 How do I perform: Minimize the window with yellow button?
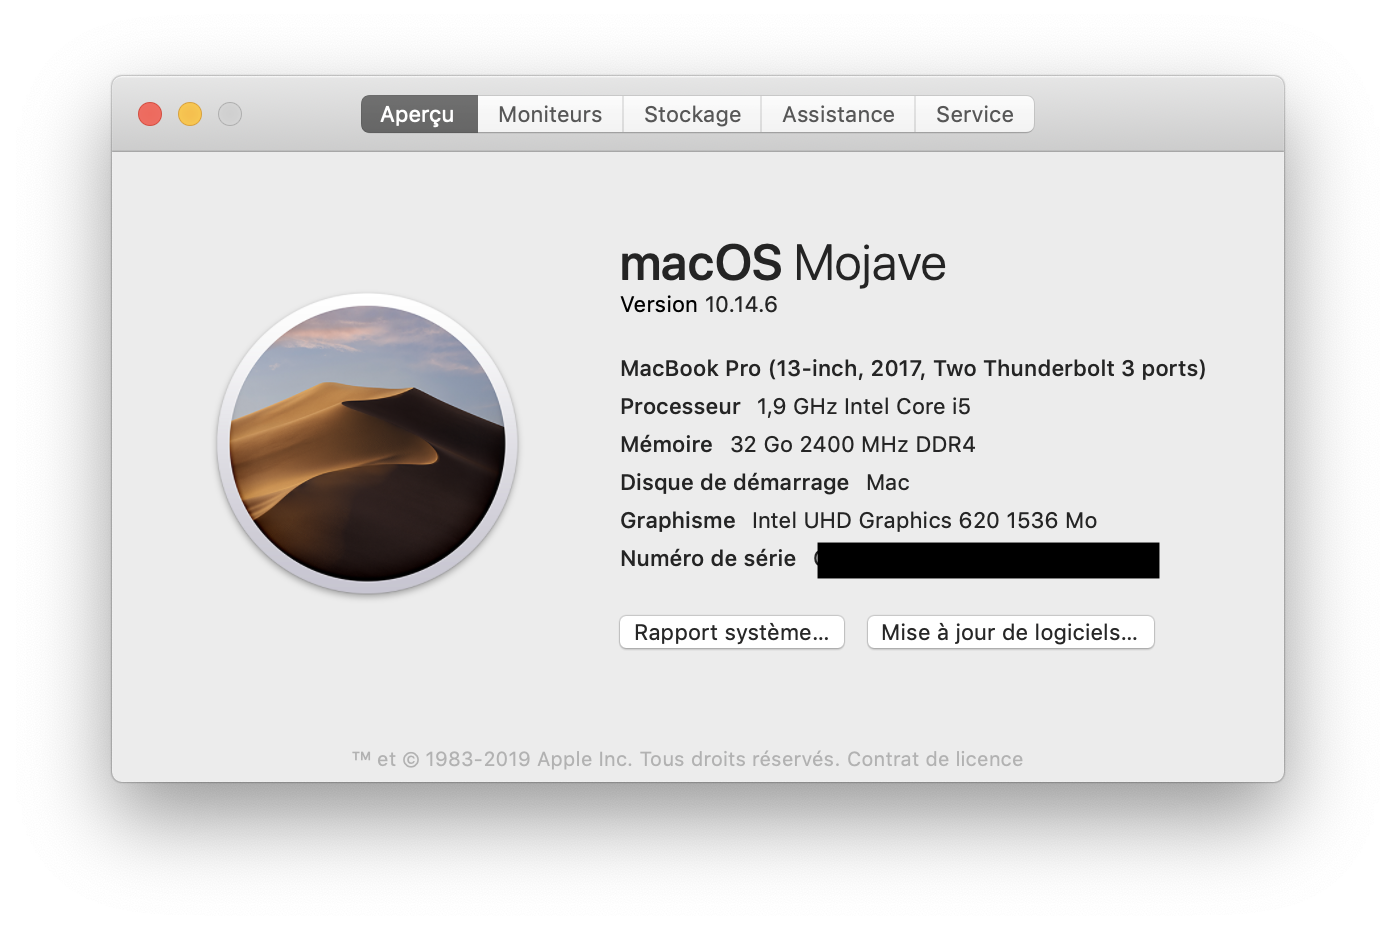click(190, 114)
